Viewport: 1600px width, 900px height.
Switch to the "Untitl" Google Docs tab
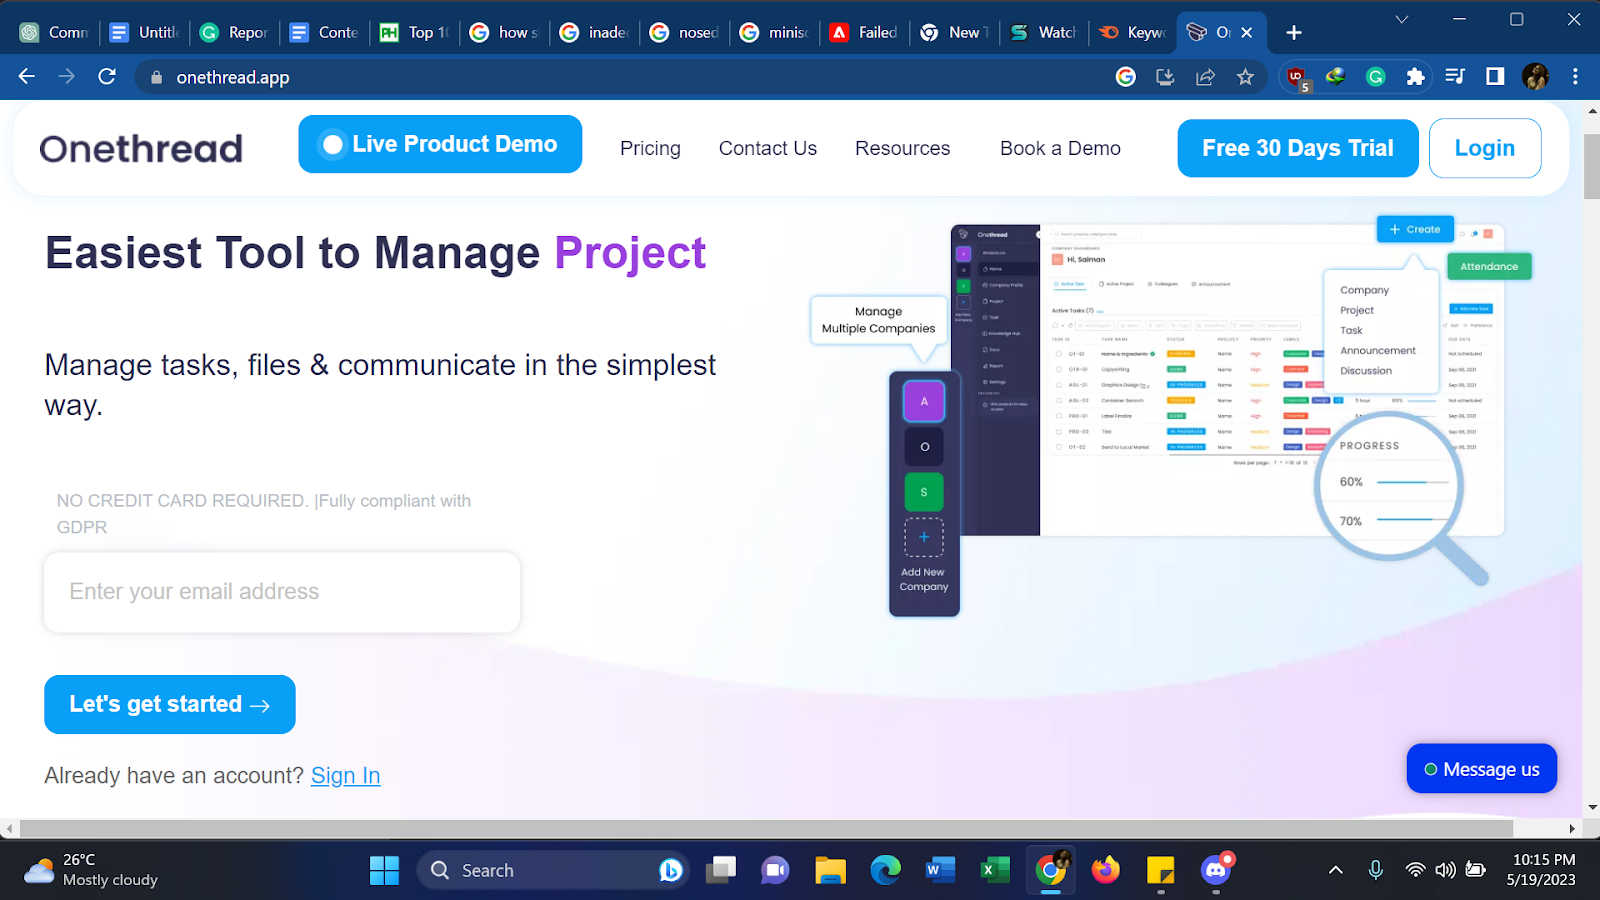pos(145,33)
